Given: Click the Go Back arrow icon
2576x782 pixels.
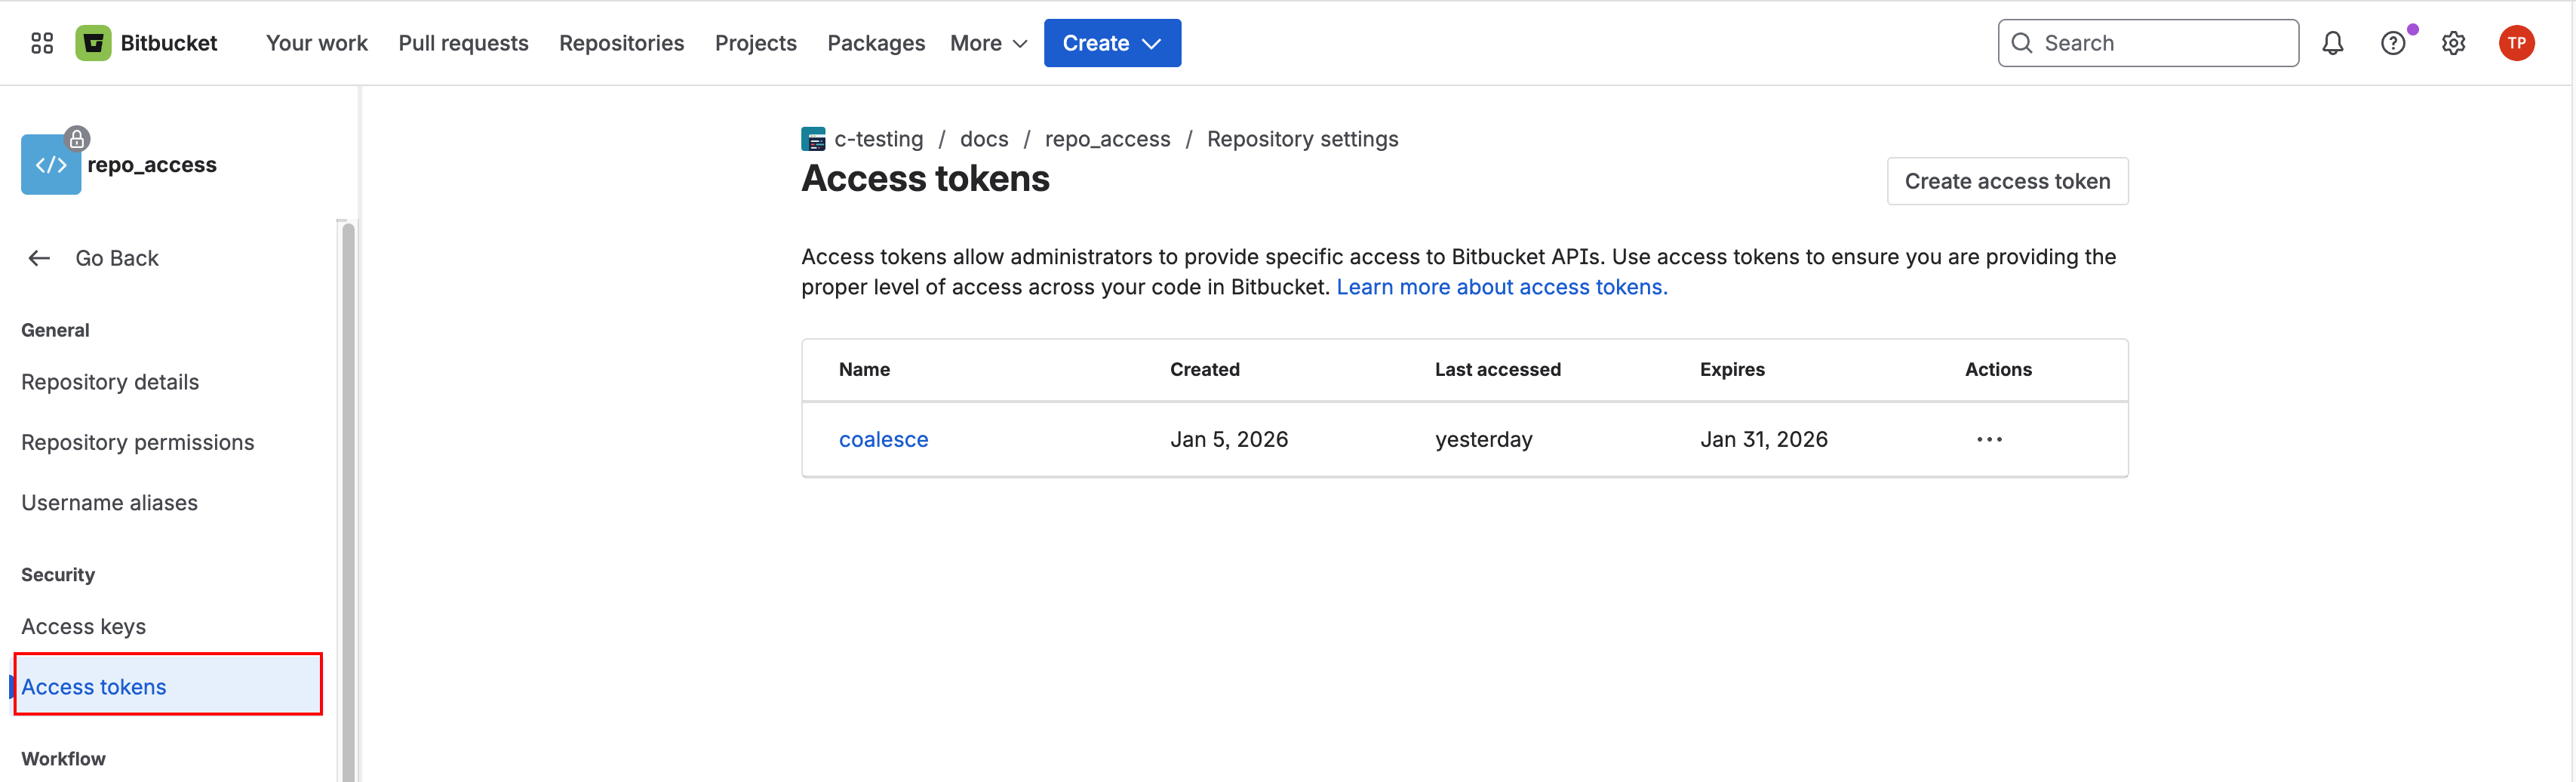Looking at the screenshot, I should point(38,258).
